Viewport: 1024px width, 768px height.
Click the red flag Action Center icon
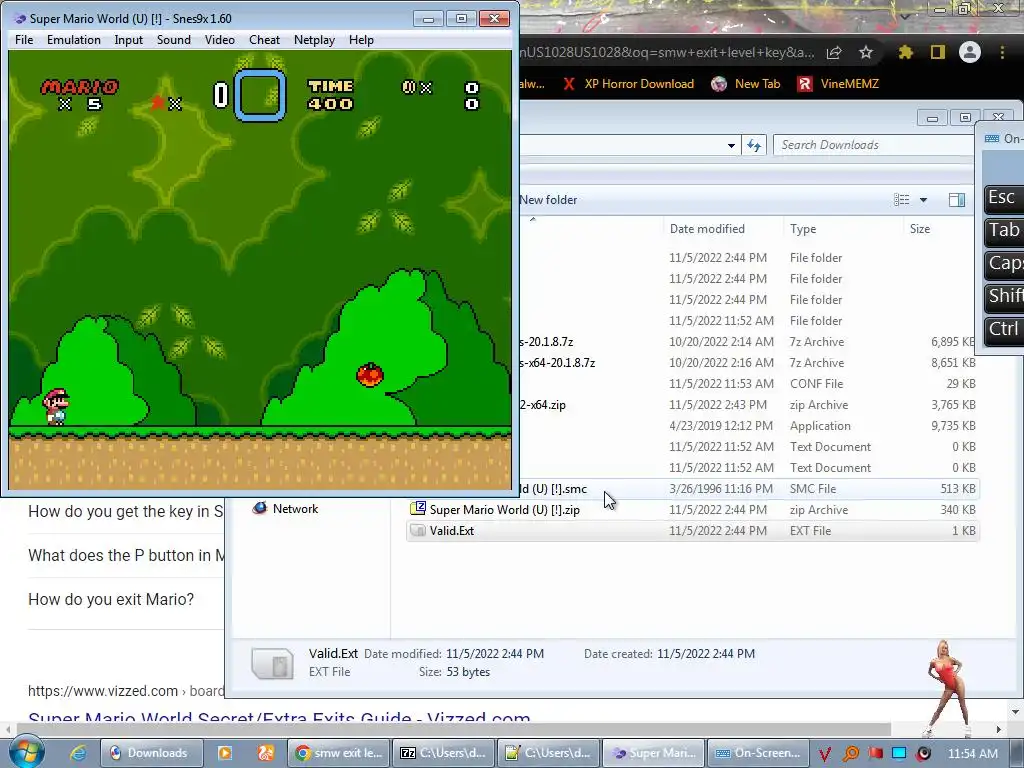pos(875,754)
